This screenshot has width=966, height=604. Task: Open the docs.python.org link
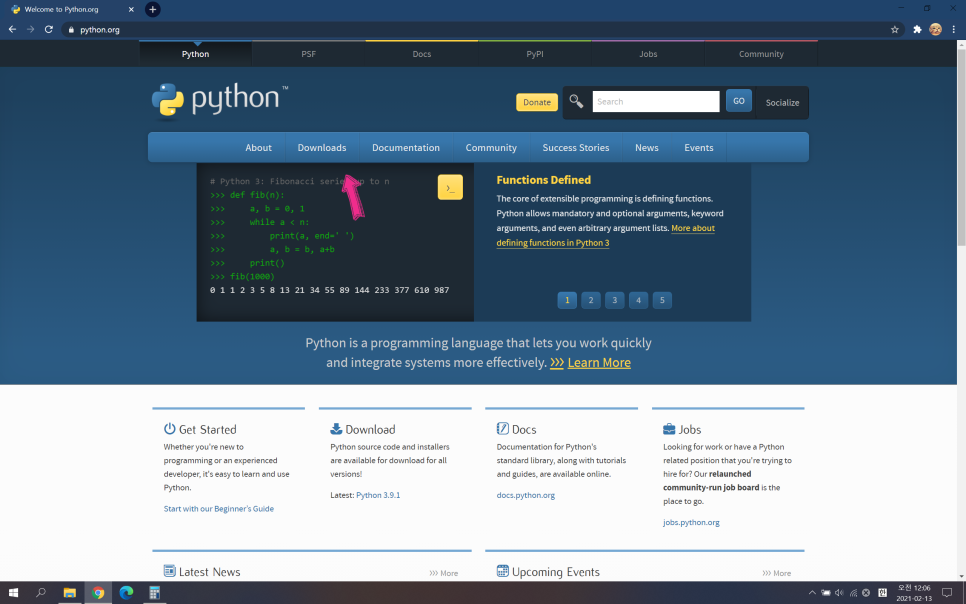[x=526, y=495]
